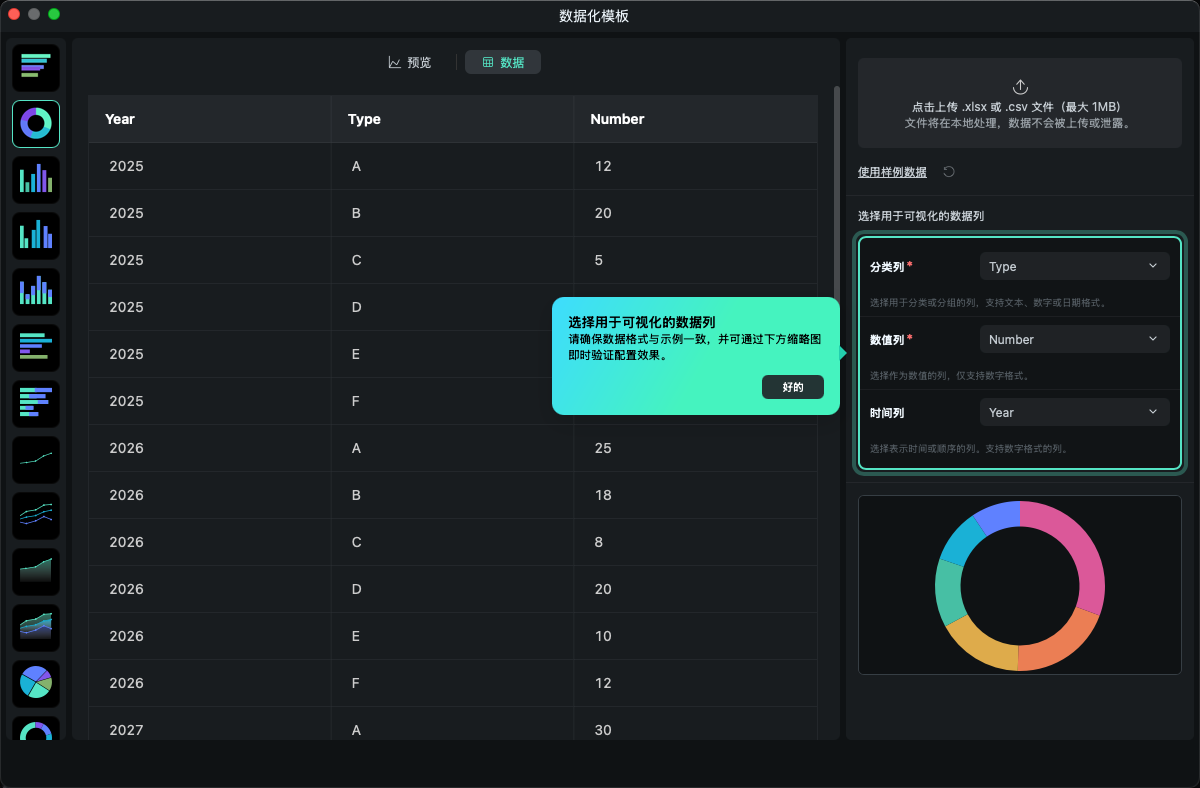
Task: Select the topmost horizontal bar chart template
Action: (36, 67)
